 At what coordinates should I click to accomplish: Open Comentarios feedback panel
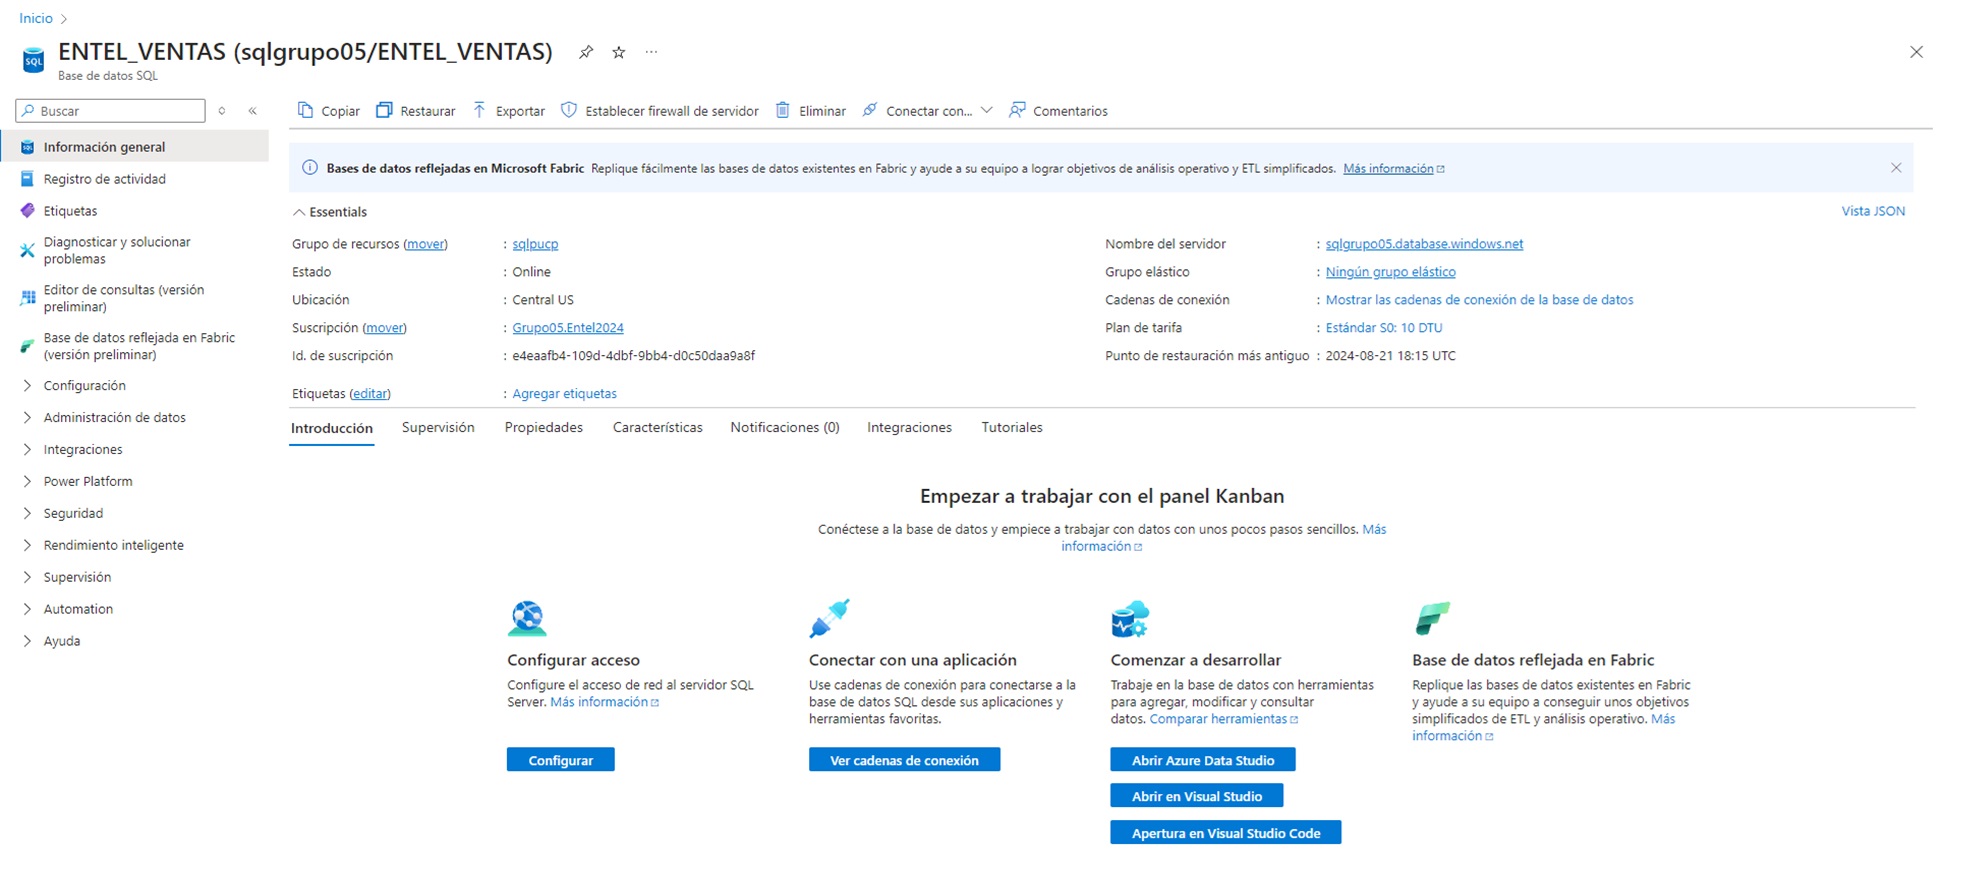(x=1059, y=111)
